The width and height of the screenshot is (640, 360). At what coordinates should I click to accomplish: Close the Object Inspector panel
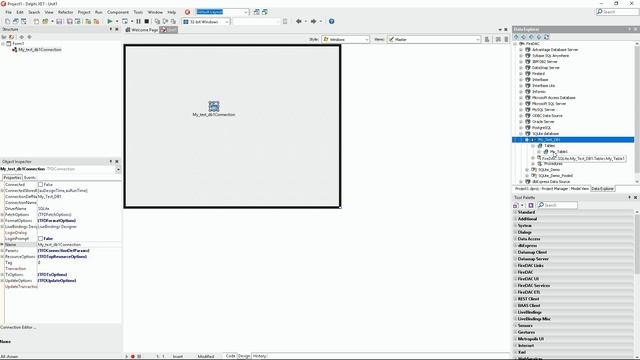click(x=117, y=162)
